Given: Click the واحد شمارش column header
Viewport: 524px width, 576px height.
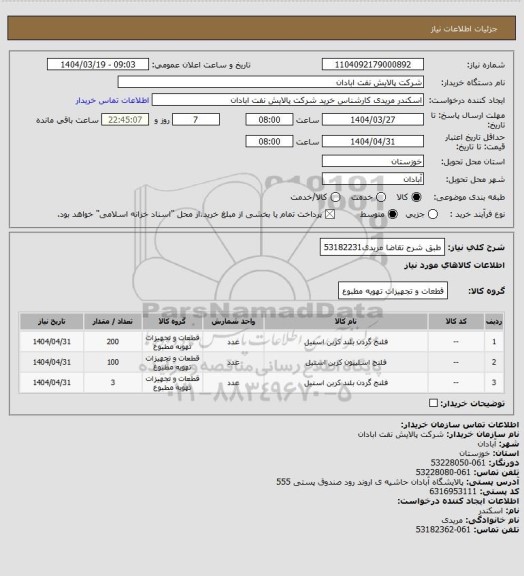Looking at the screenshot, I should [x=233, y=321].
